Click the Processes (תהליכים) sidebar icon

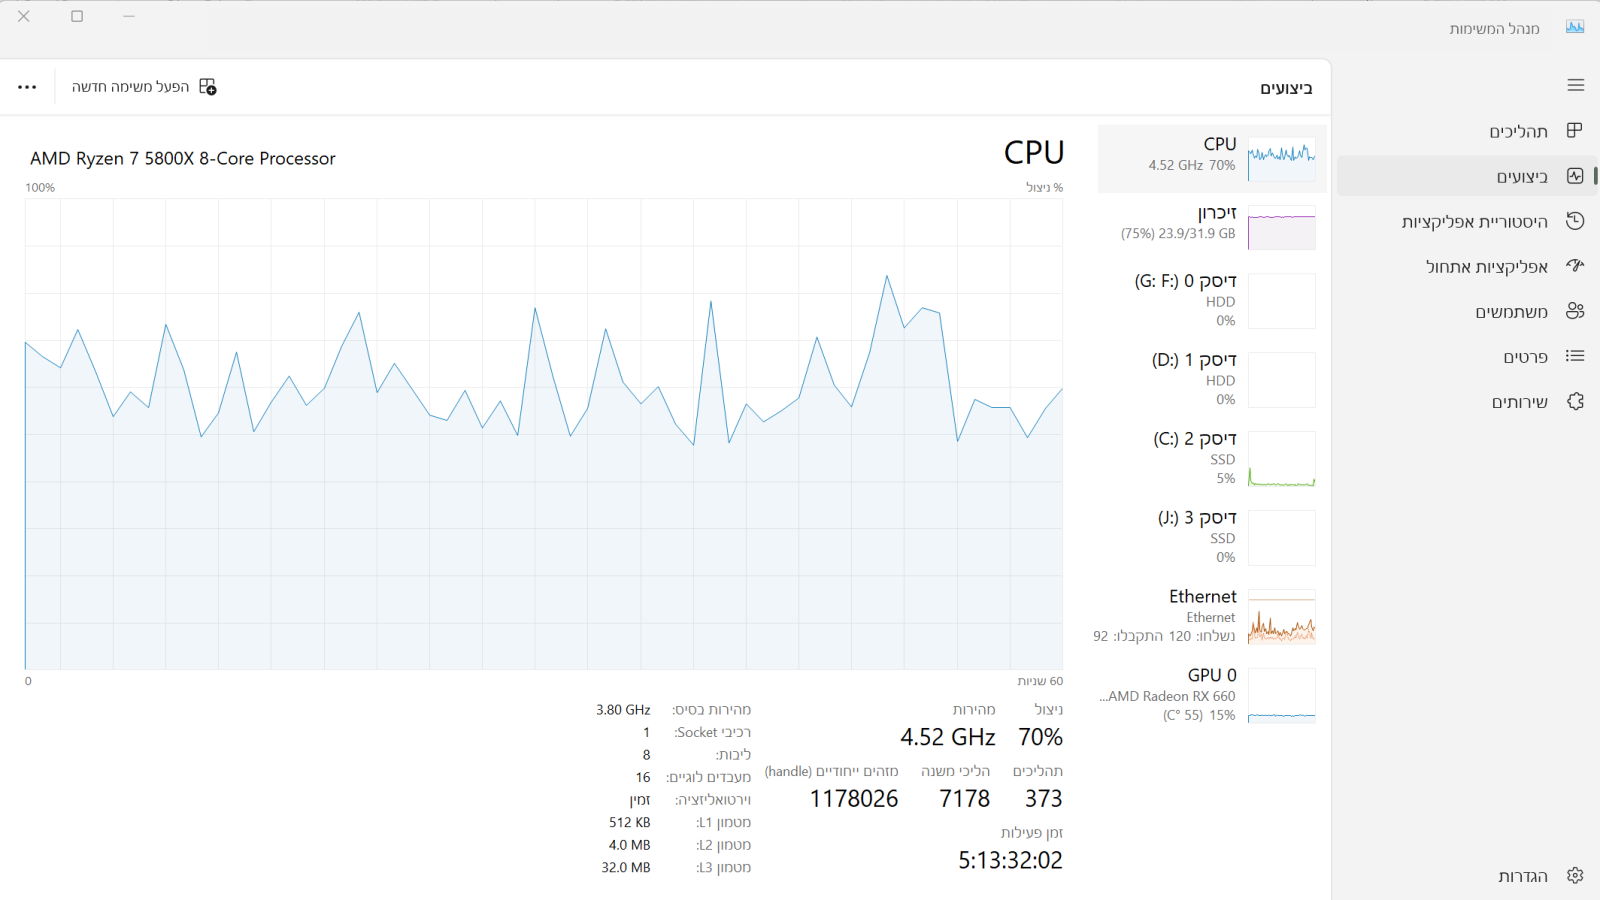(1575, 131)
